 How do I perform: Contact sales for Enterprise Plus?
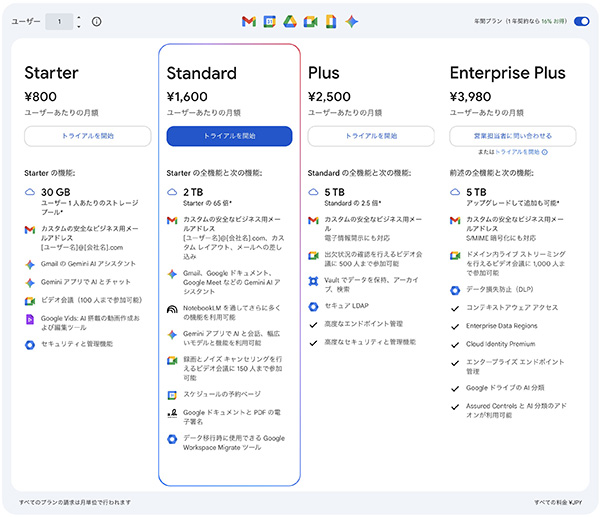[x=513, y=136]
